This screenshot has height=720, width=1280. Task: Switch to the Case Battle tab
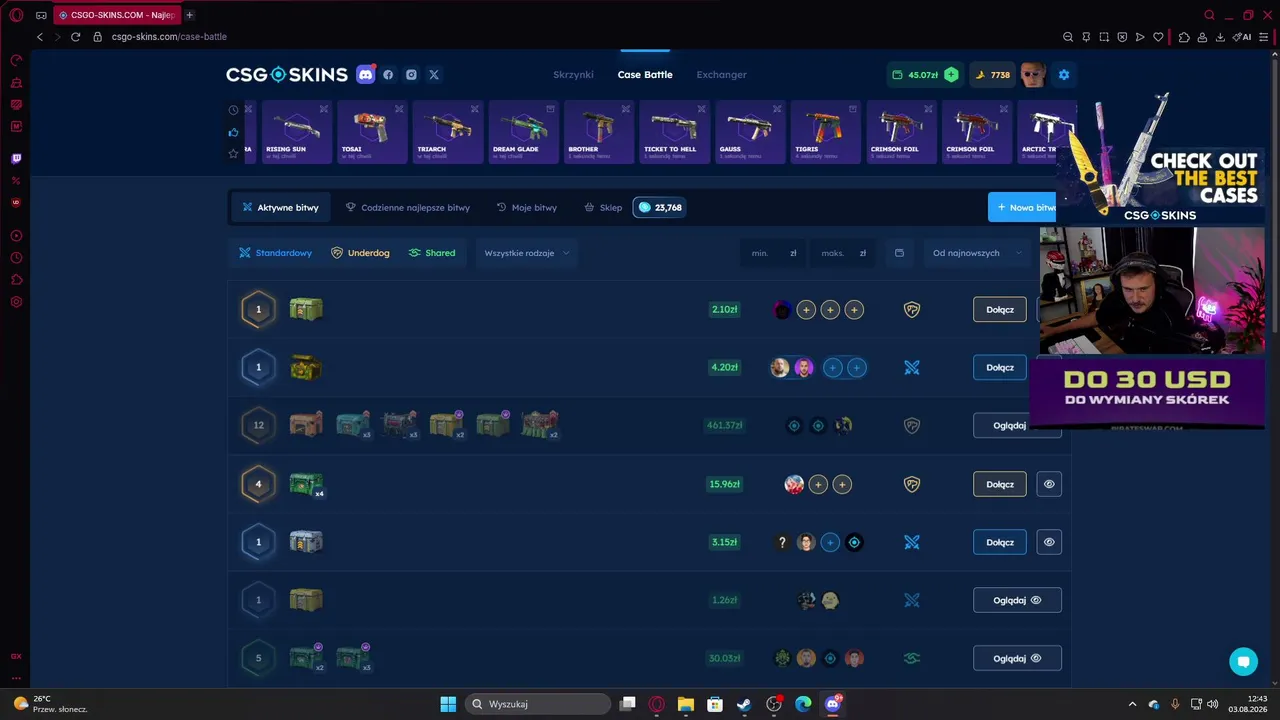645,75
